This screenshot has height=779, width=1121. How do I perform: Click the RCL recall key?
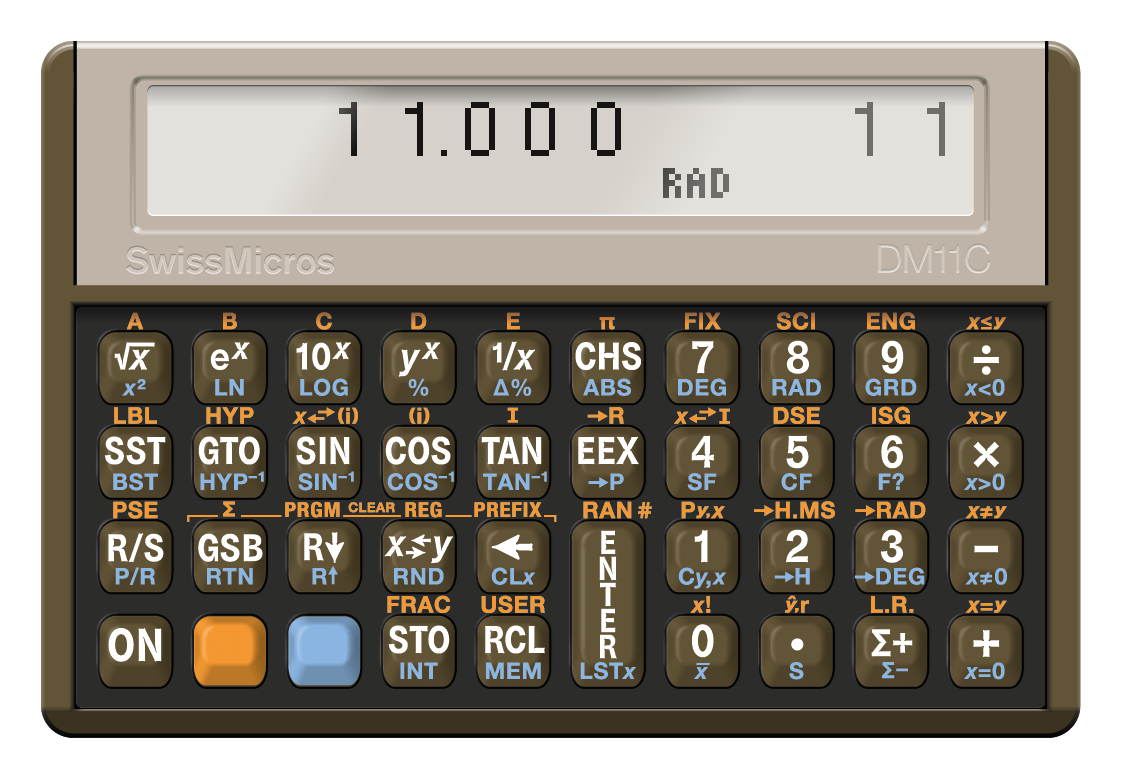click(x=513, y=651)
